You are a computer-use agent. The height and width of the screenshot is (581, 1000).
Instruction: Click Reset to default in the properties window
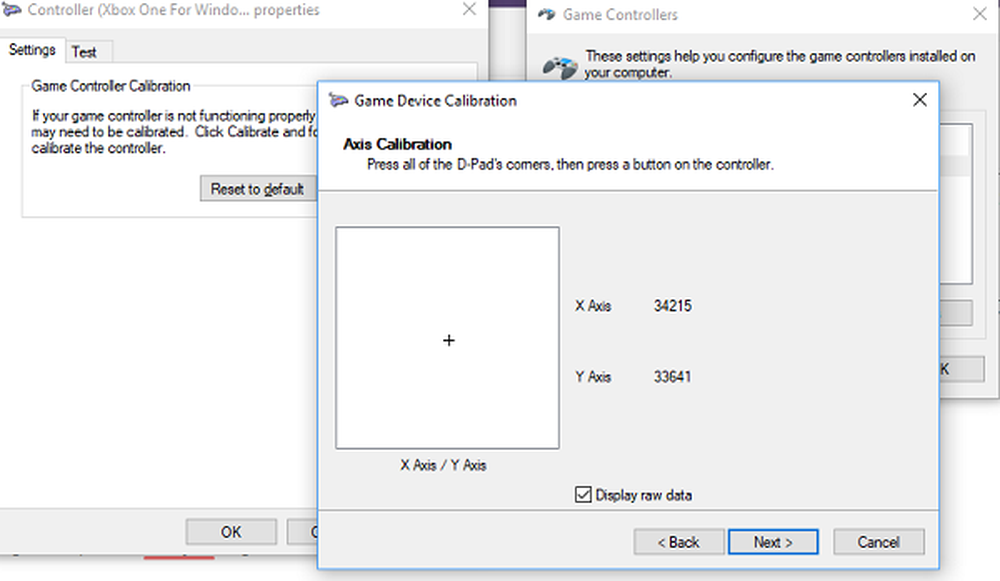click(258, 189)
